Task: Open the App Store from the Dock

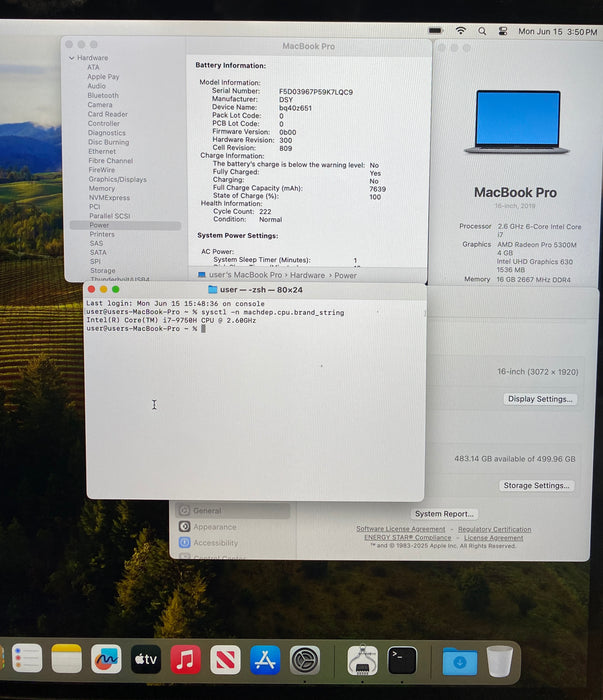Action: 265,660
